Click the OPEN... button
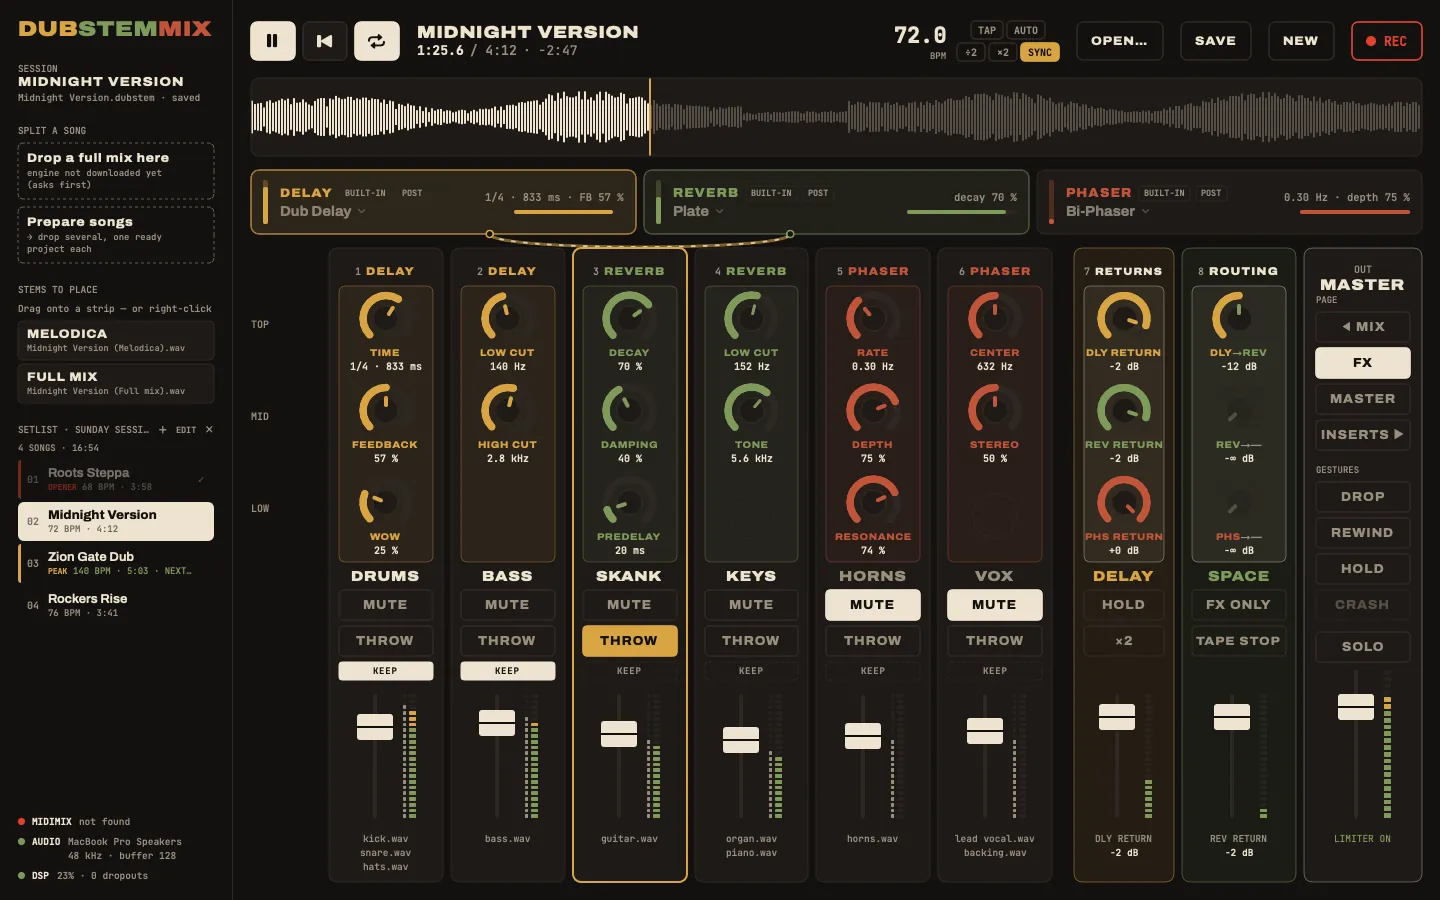Viewport: 1440px width, 900px height. click(1120, 41)
